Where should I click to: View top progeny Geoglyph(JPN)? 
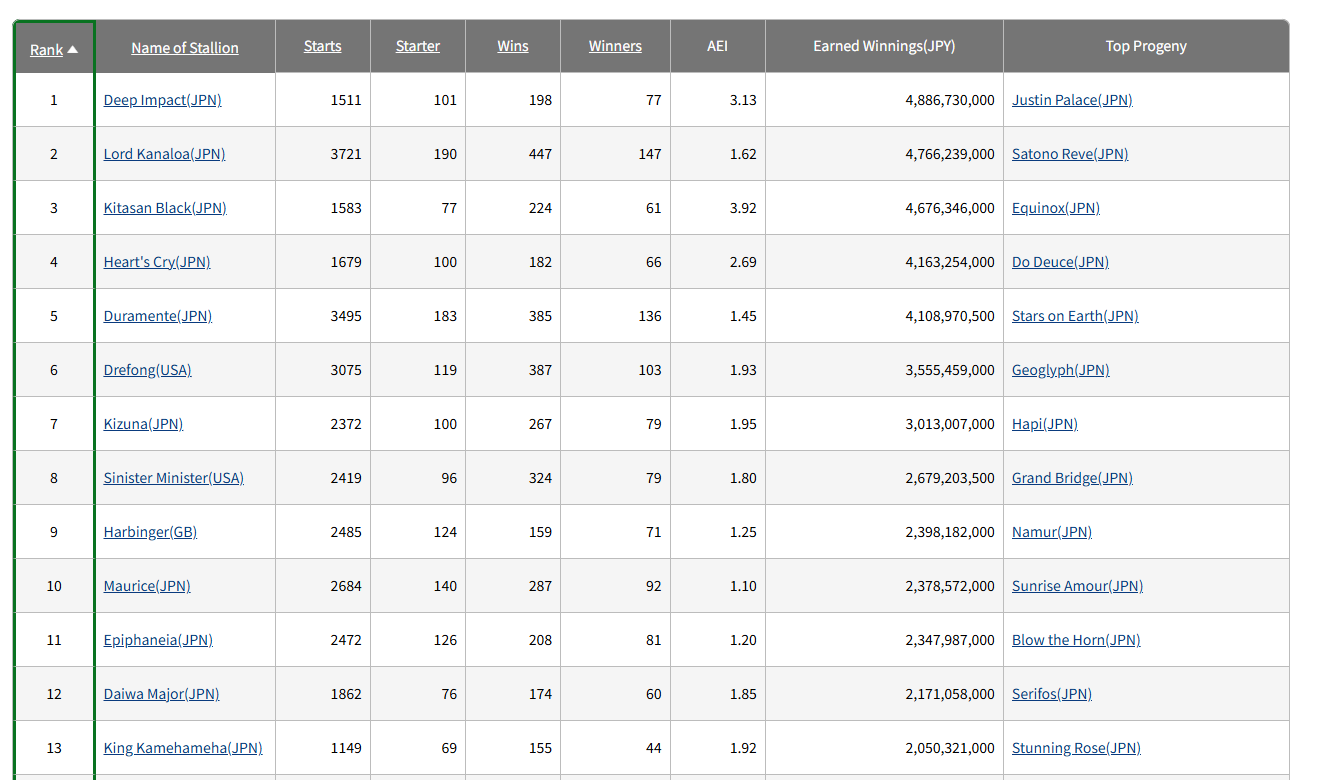coord(1061,370)
